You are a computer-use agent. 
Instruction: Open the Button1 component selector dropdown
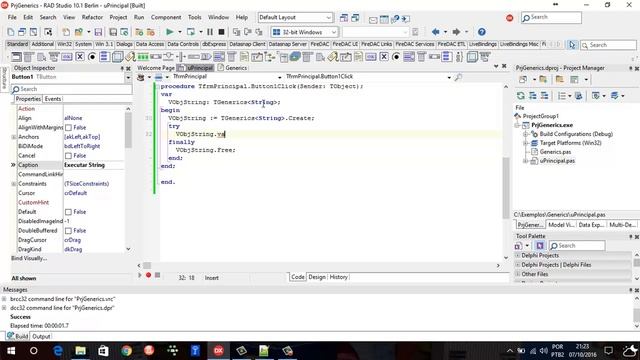(x=128, y=77)
